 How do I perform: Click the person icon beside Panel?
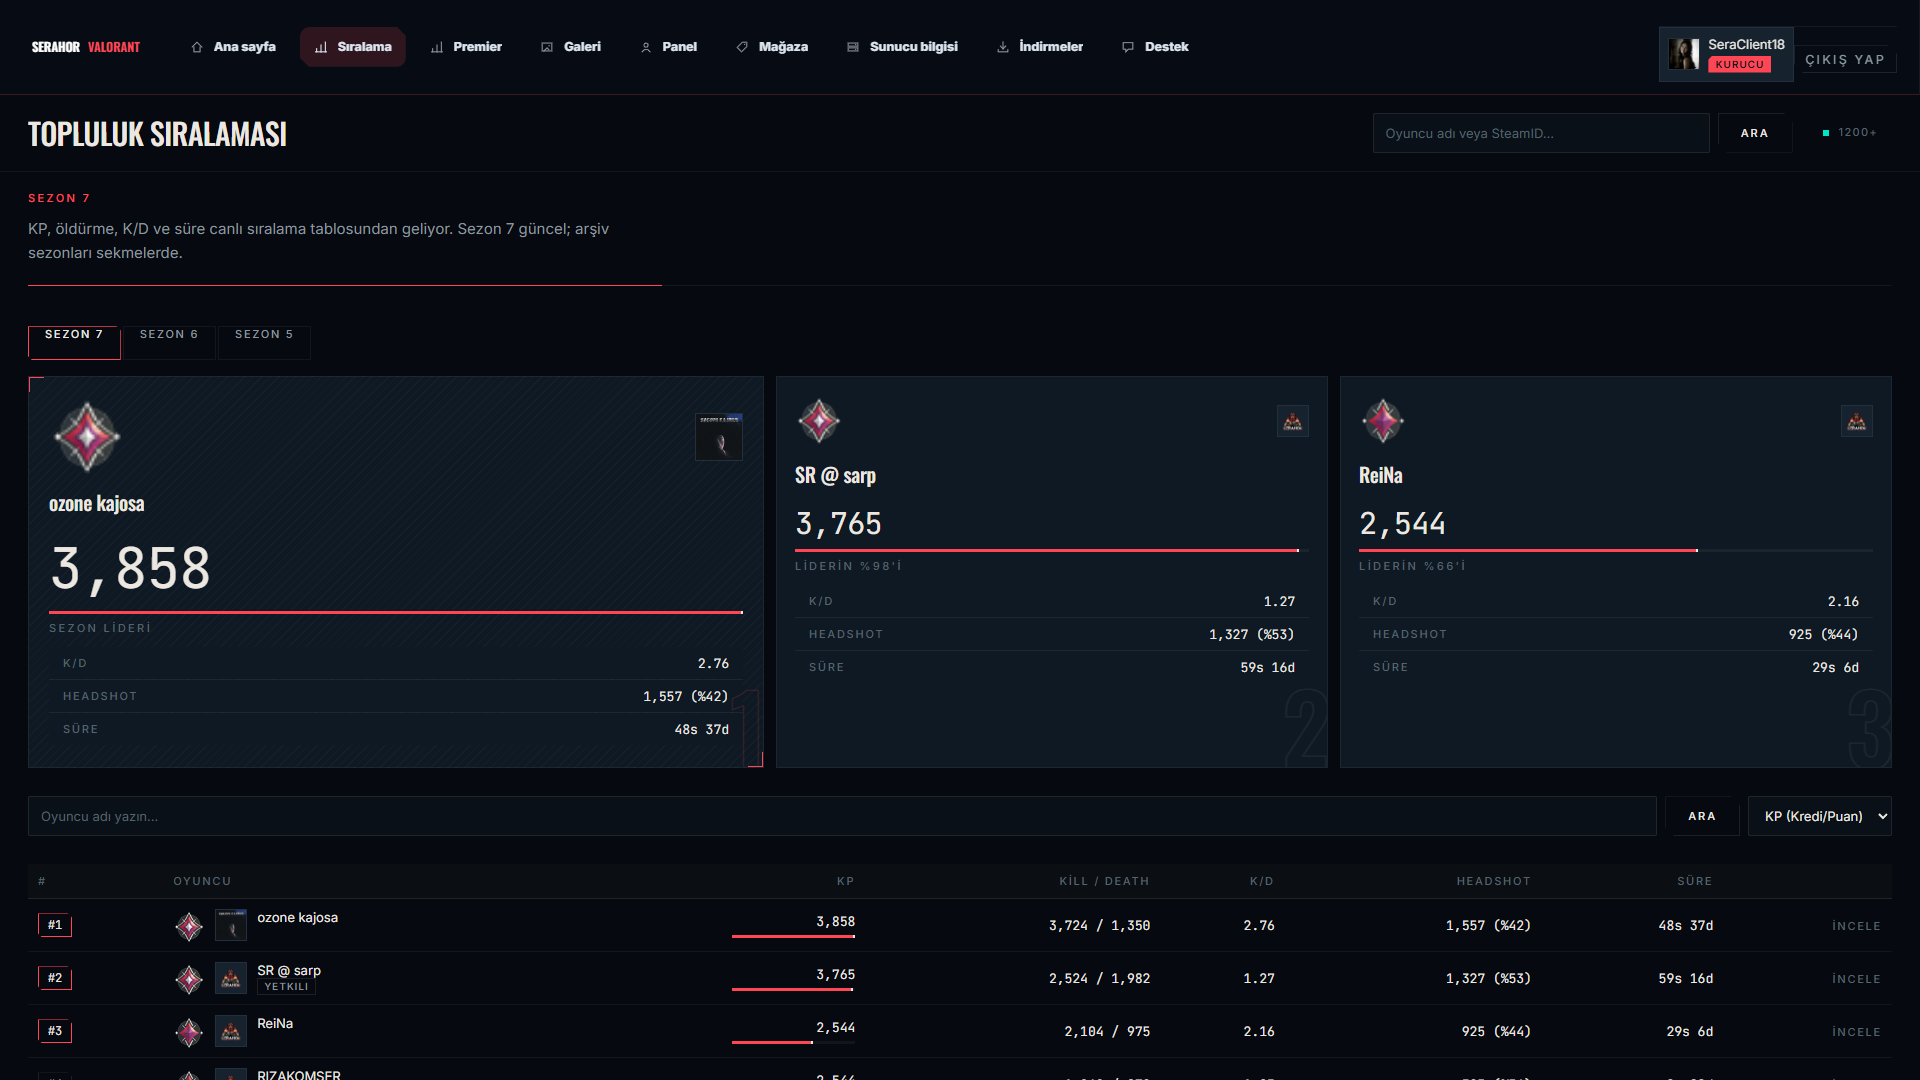click(646, 47)
